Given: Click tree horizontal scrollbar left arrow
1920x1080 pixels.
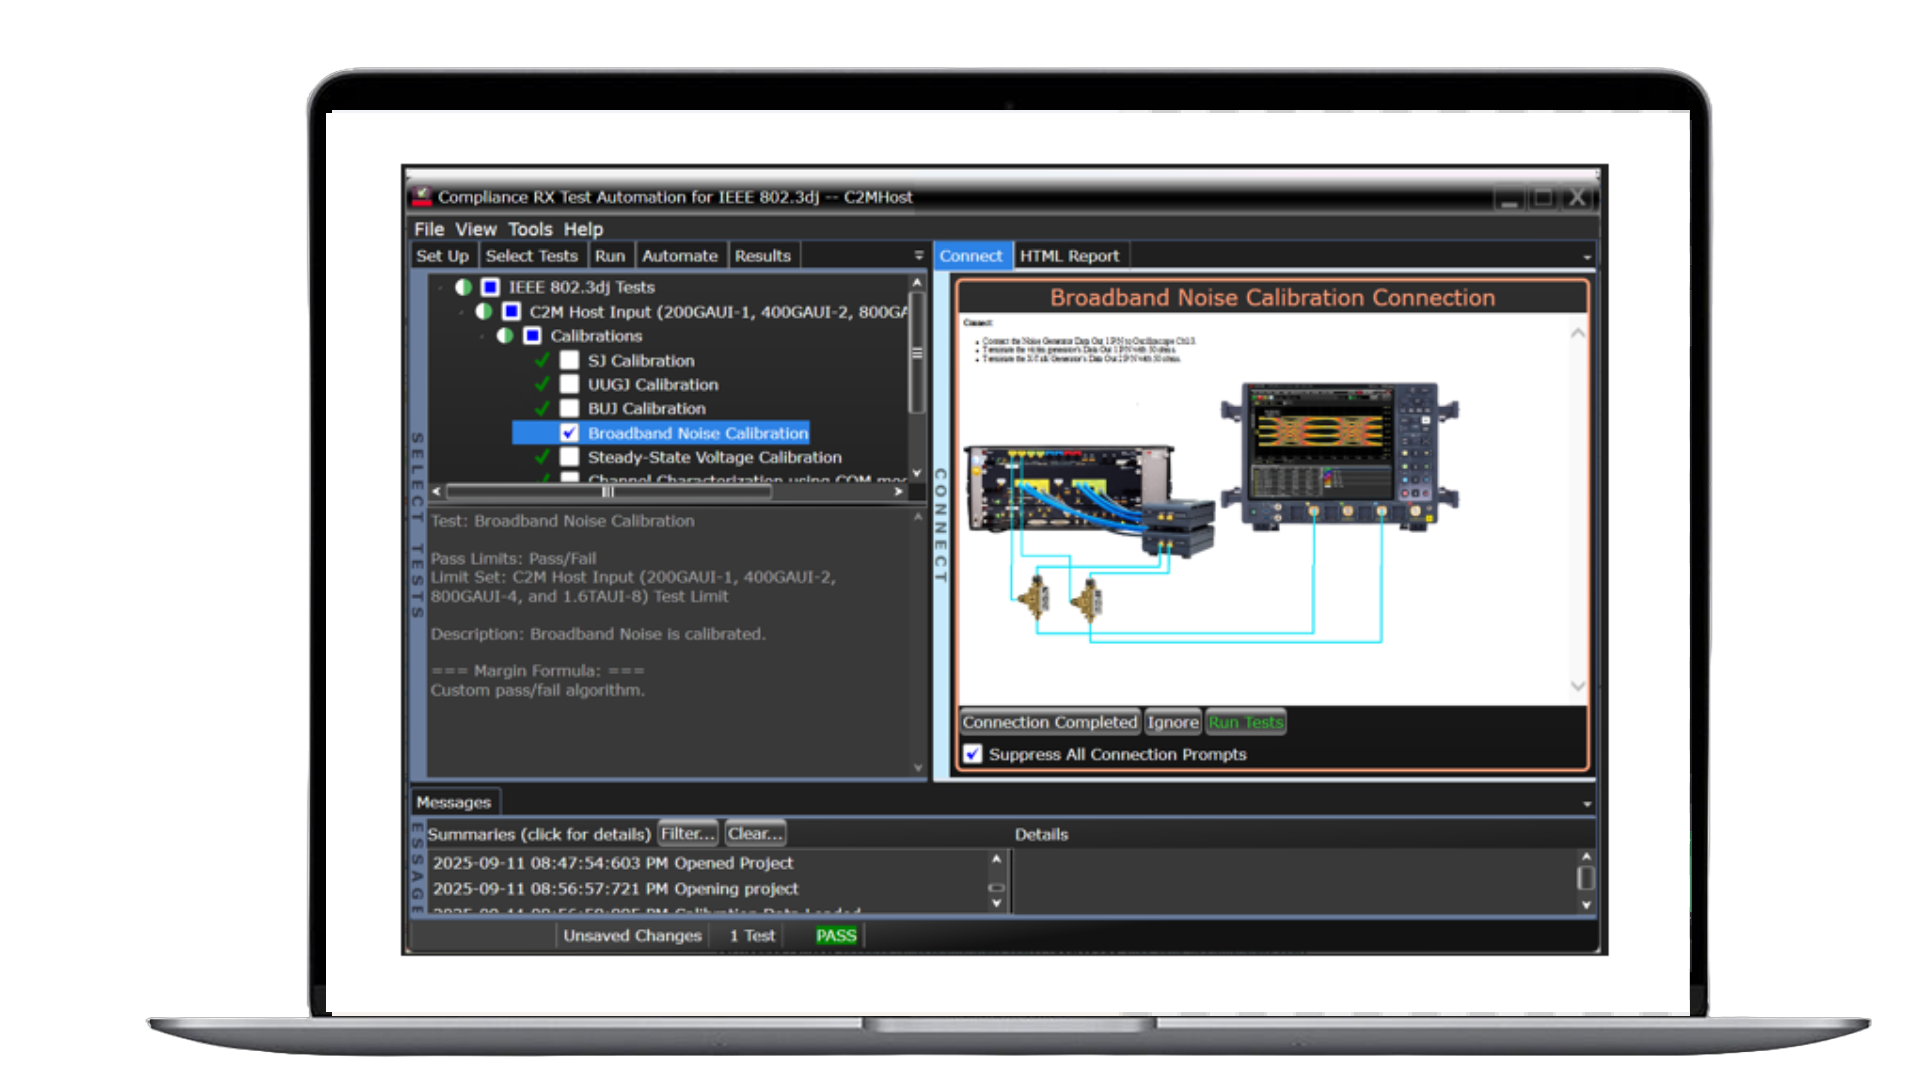Looking at the screenshot, I should point(437,491).
